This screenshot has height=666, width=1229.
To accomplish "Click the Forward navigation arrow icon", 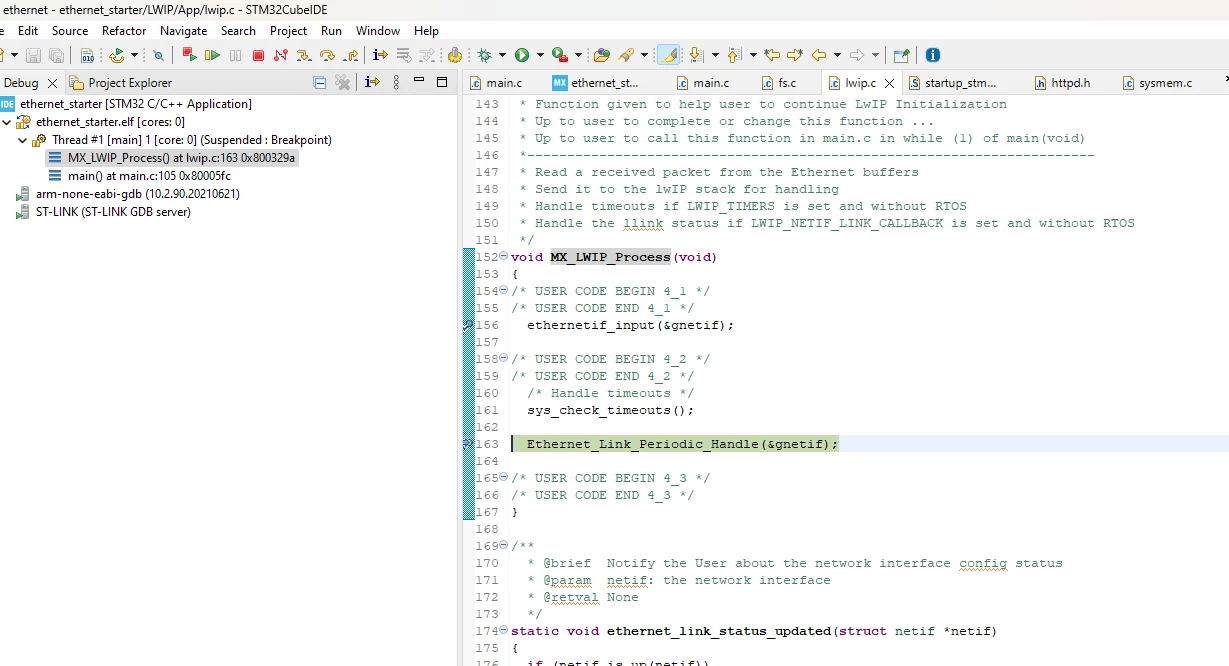I will tap(857, 55).
